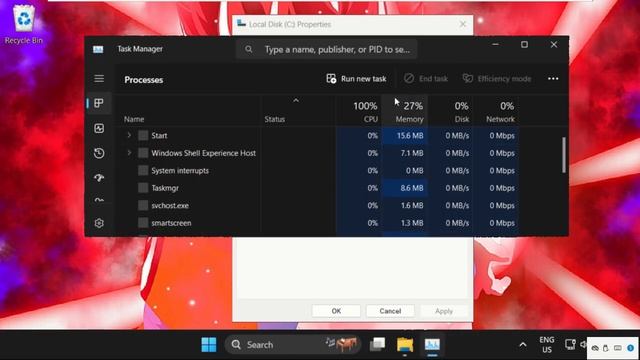This screenshot has width=640, height=360.
Task: Click the process list vertical scrollbar
Action: pyautogui.click(x=564, y=155)
